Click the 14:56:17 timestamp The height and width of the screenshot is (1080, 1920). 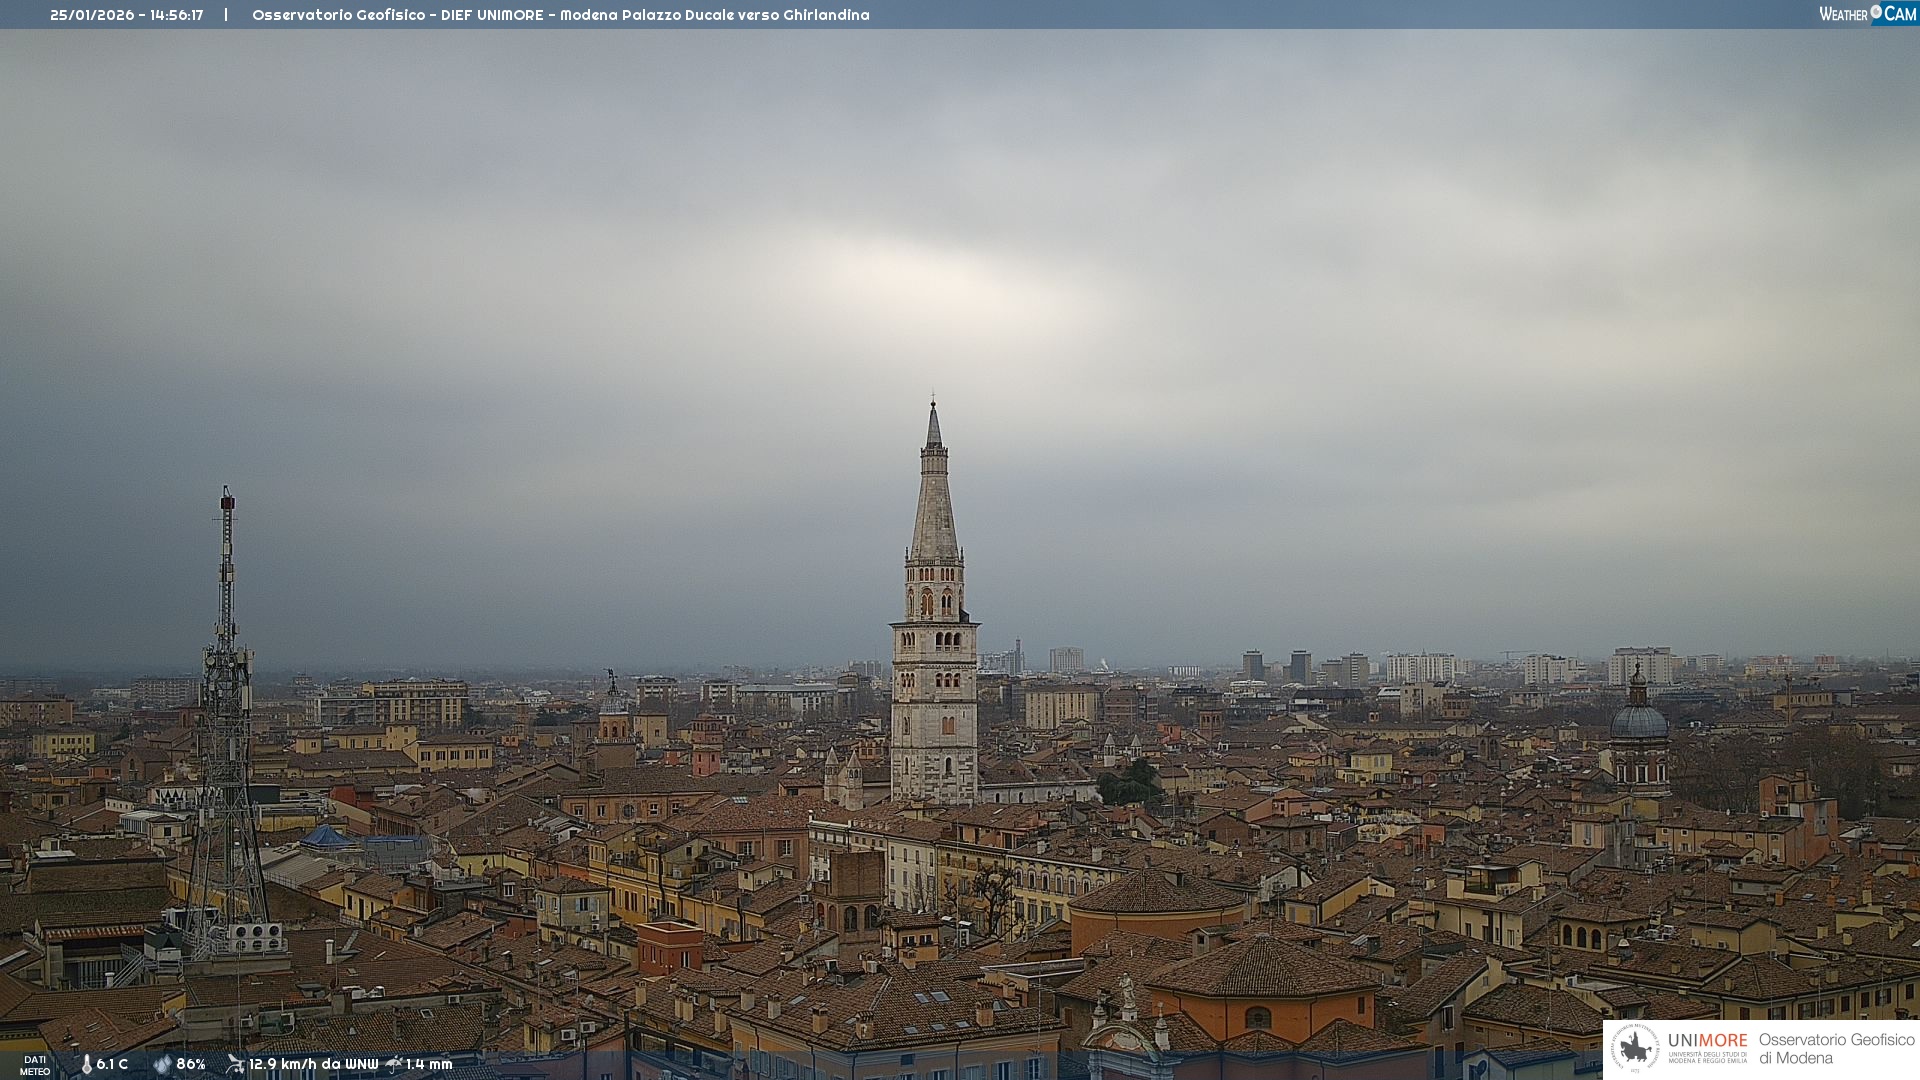click(x=177, y=15)
